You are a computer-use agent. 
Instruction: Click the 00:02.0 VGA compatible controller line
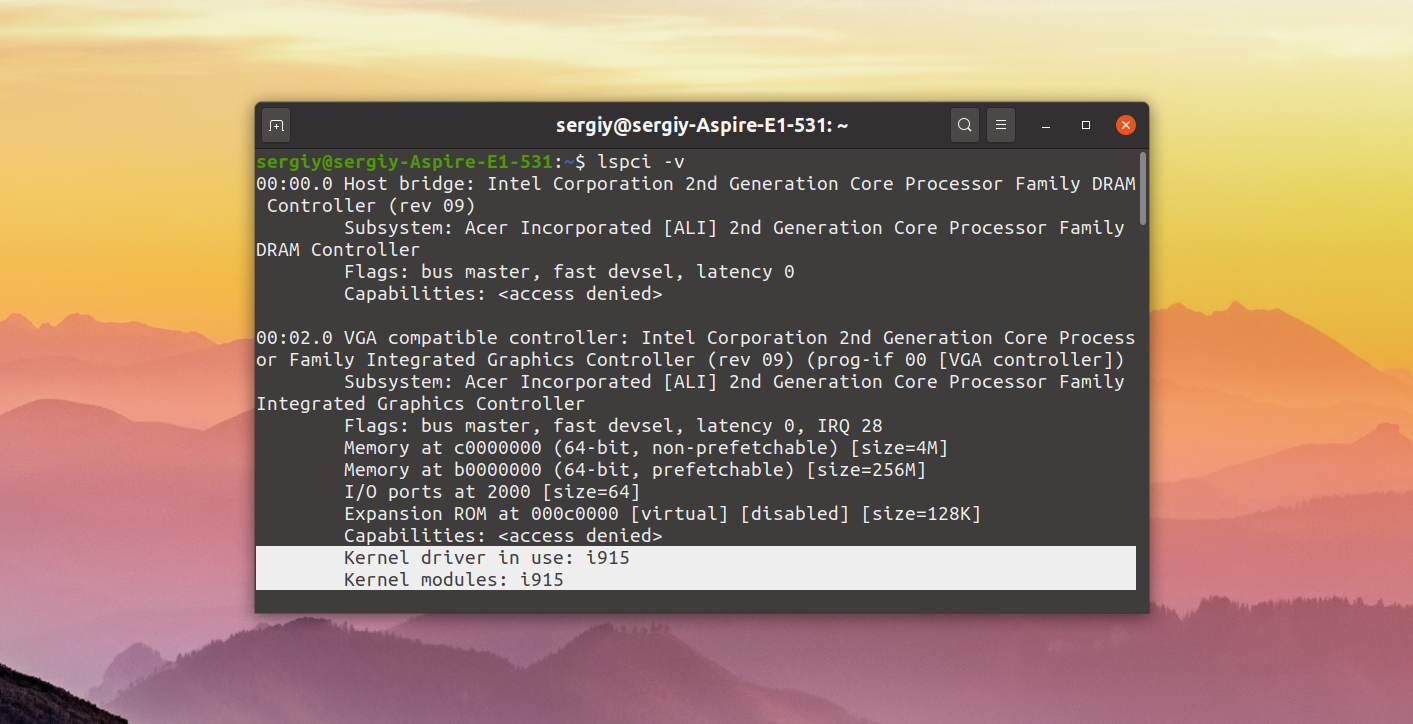point(696,338)
